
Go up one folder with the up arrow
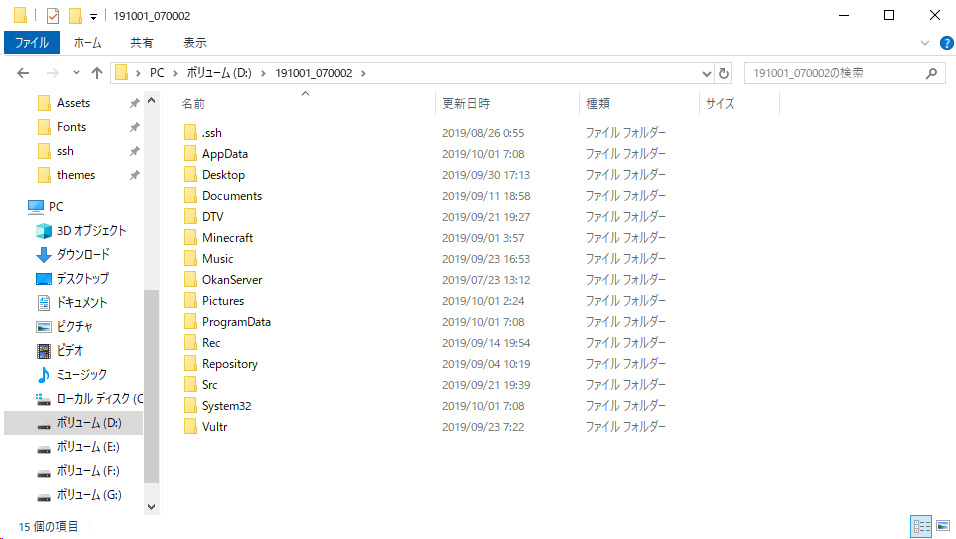point(97,73)
